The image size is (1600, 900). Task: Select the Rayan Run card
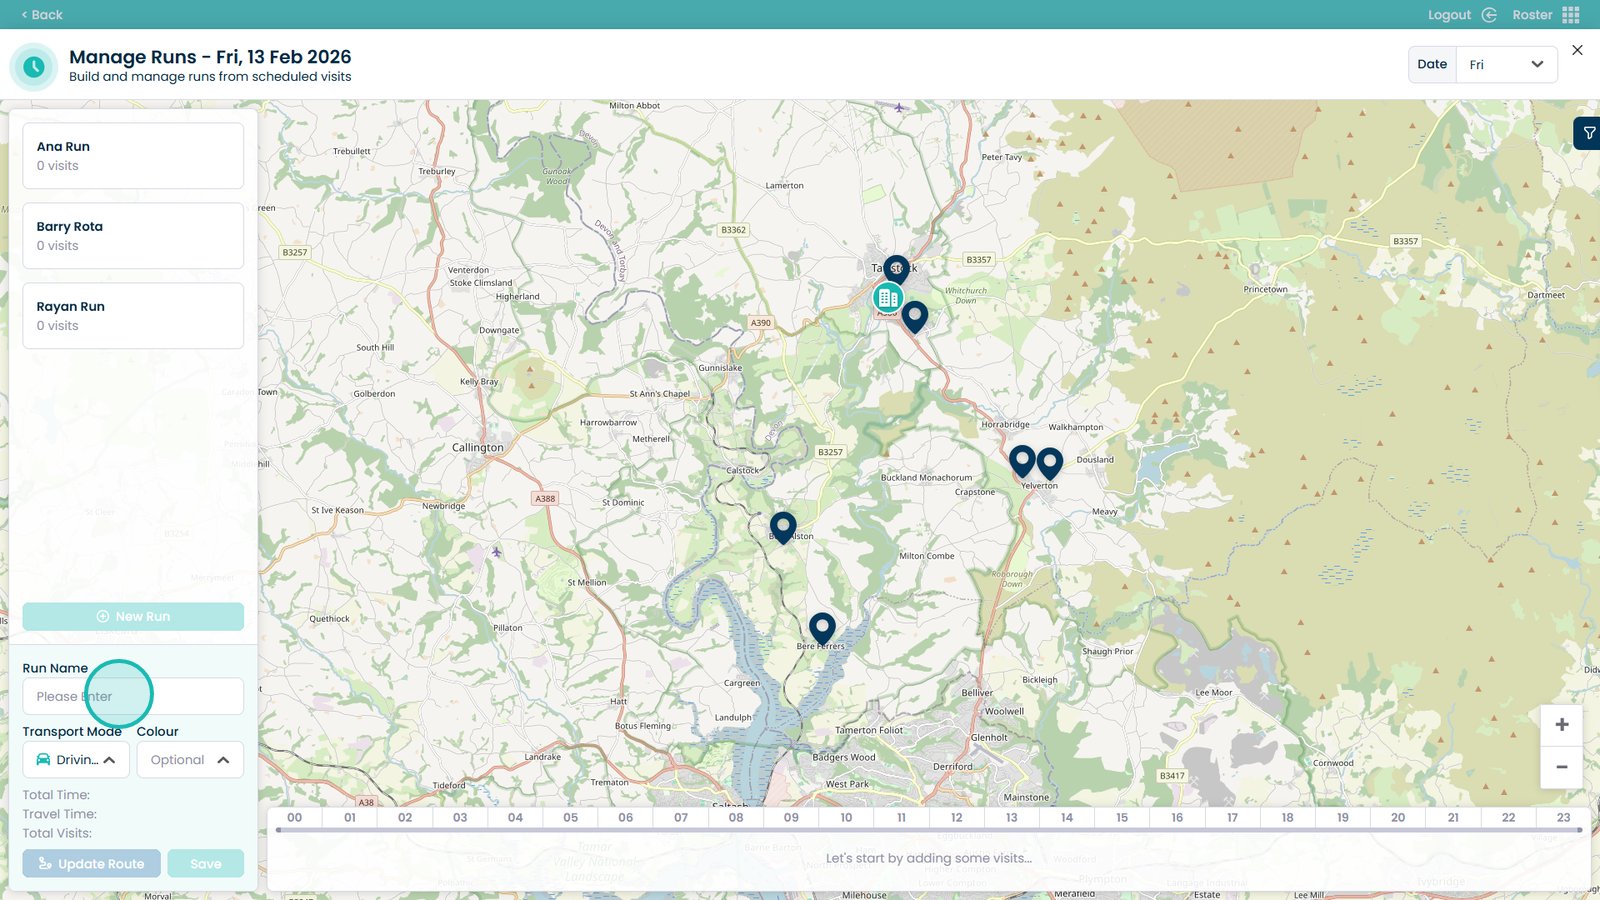click(x=133, y=316)
